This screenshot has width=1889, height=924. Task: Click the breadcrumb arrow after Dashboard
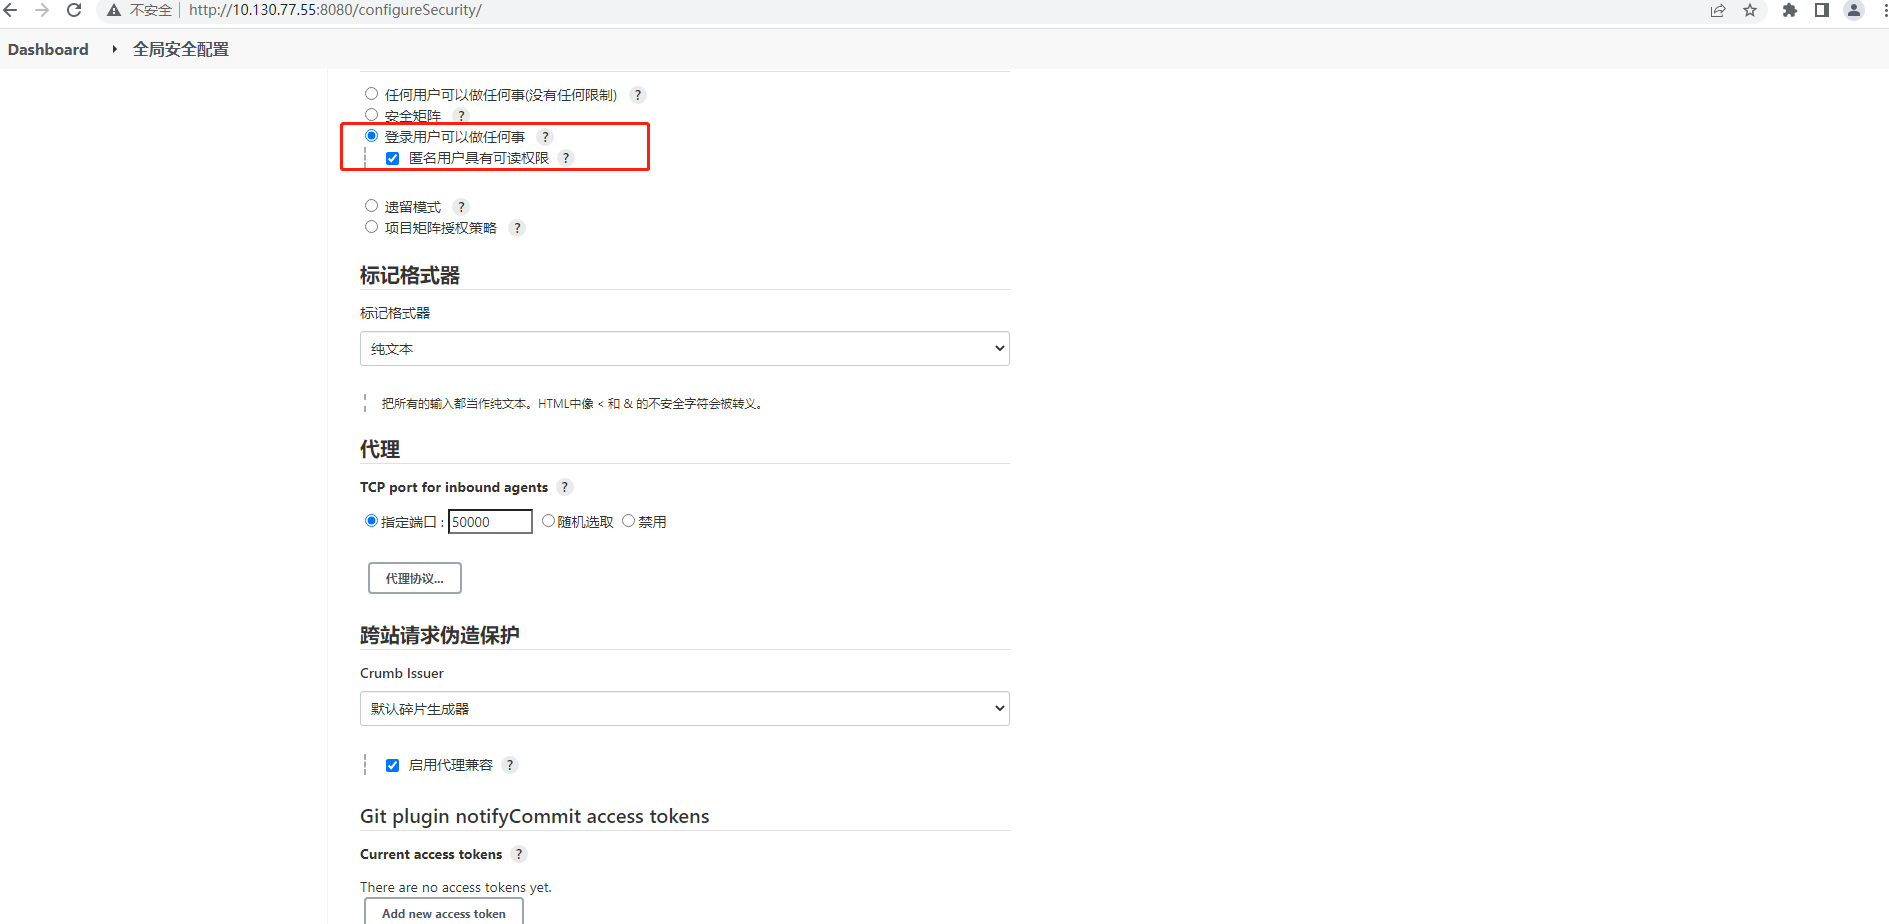114,49
